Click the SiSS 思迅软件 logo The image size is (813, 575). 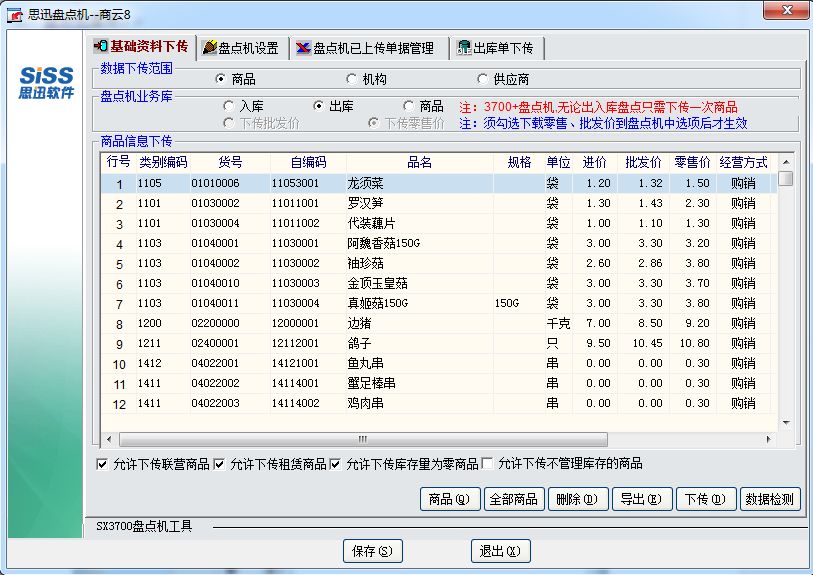tap(46, 84)
